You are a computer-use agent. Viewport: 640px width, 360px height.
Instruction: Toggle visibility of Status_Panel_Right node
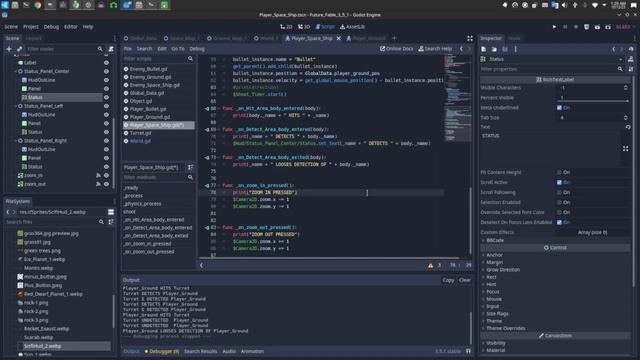point(106,141)
